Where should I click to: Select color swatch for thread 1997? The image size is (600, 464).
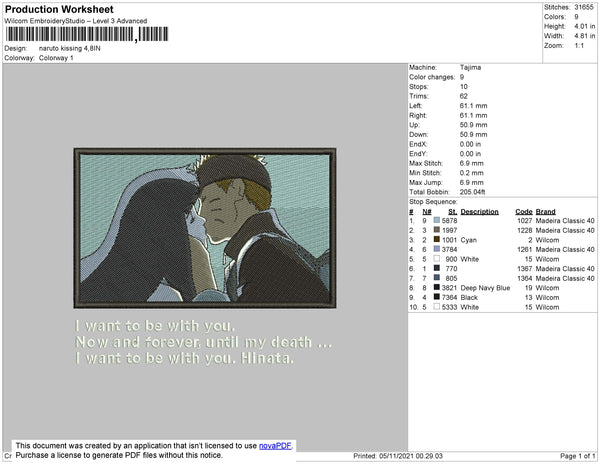coord(437,230)
